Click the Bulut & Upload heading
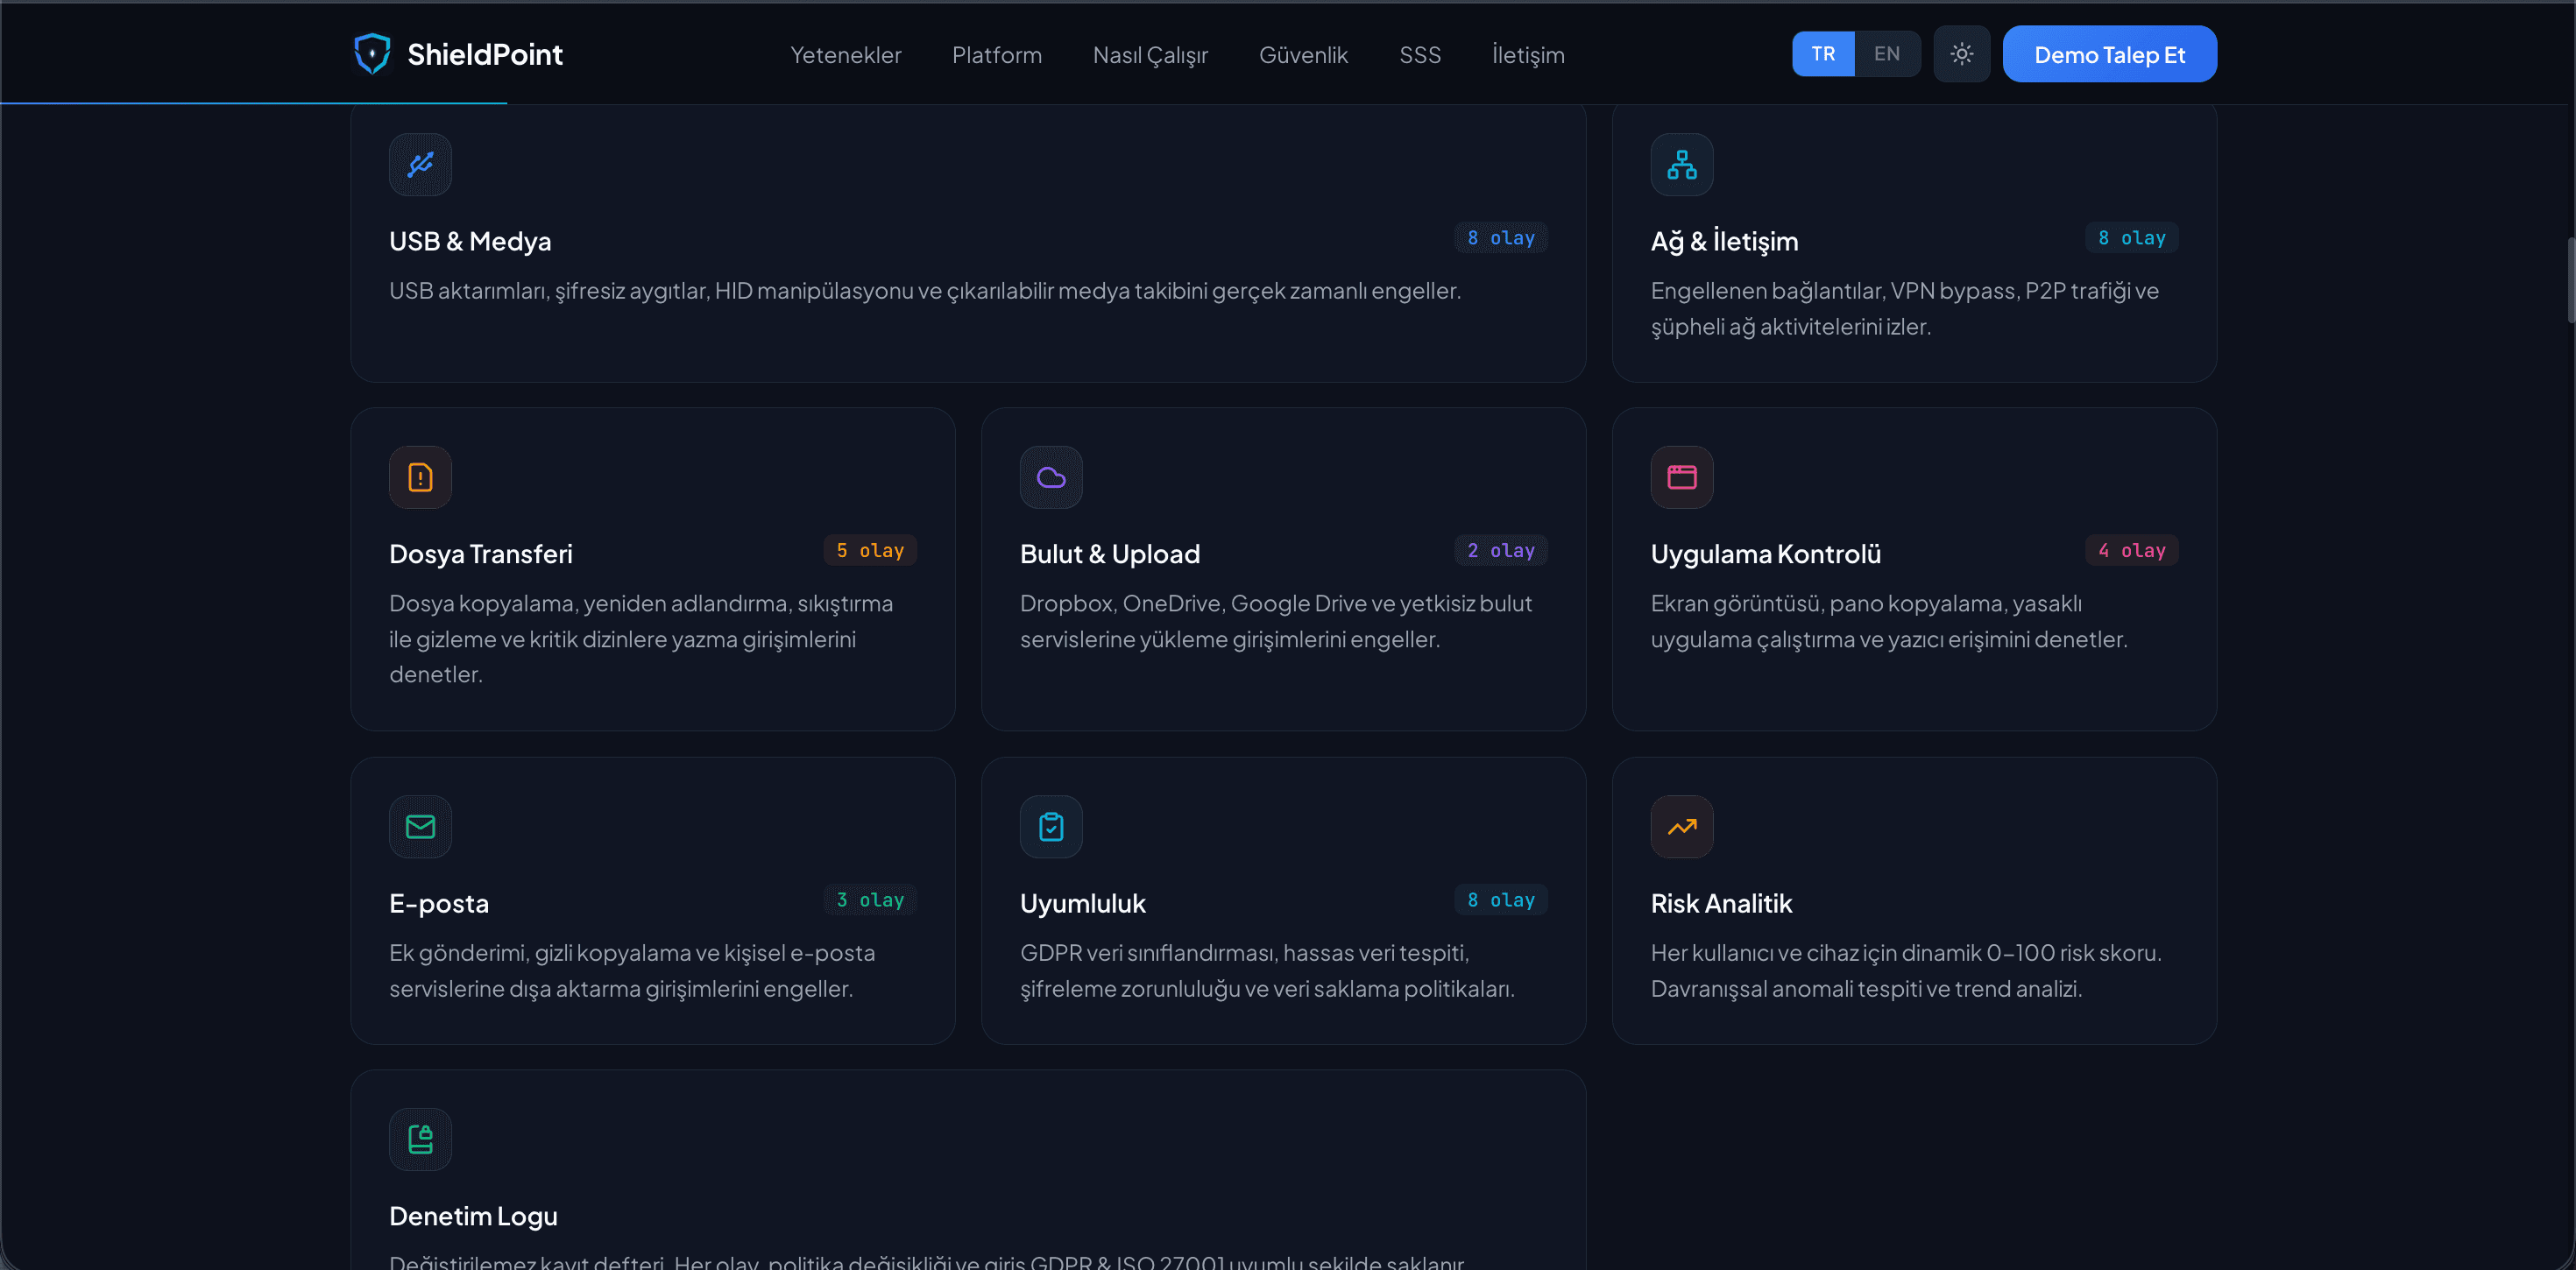 [1110, 554]
